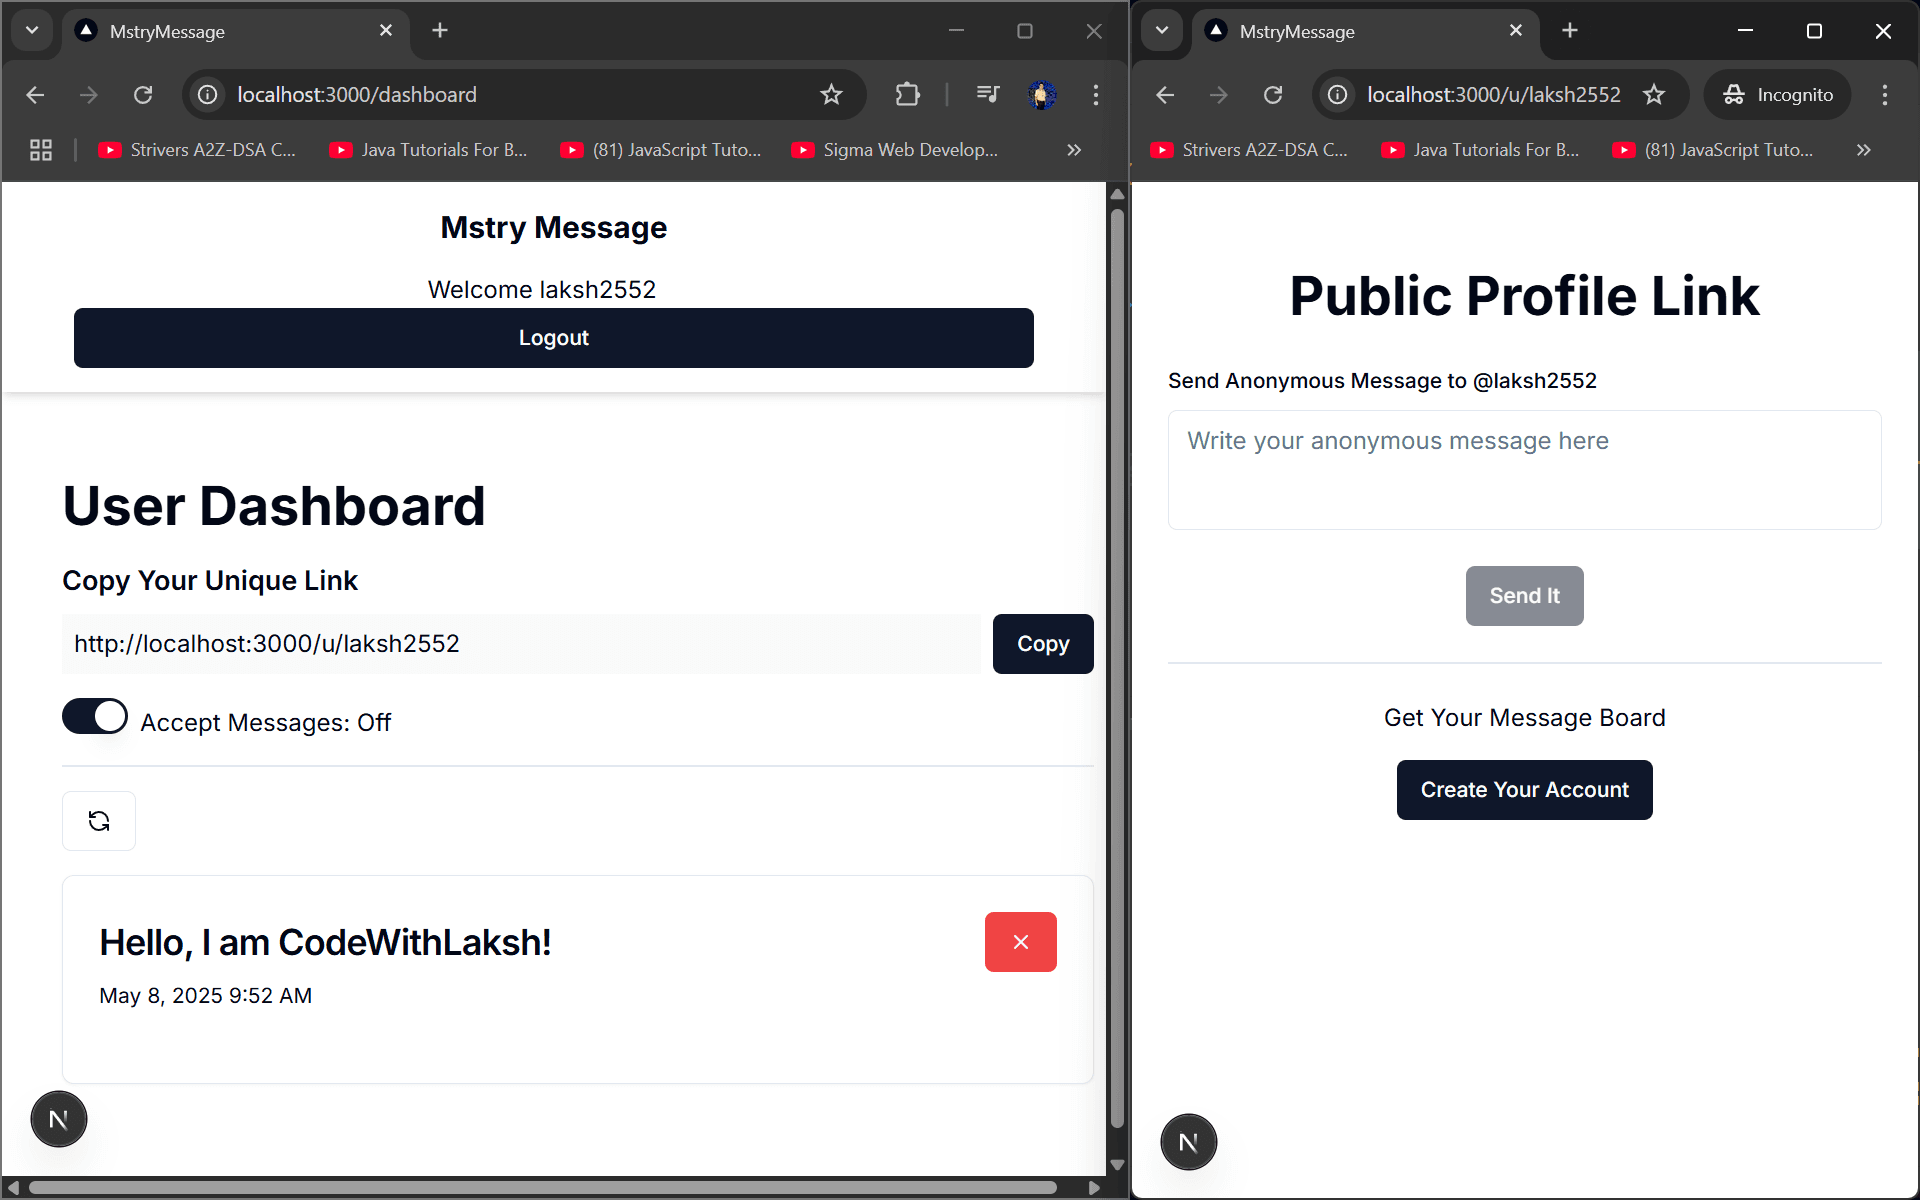Open the Next.js dev tools badge in incognito window
Screen dimensions: 1920x1200
pos(1188,1142)
